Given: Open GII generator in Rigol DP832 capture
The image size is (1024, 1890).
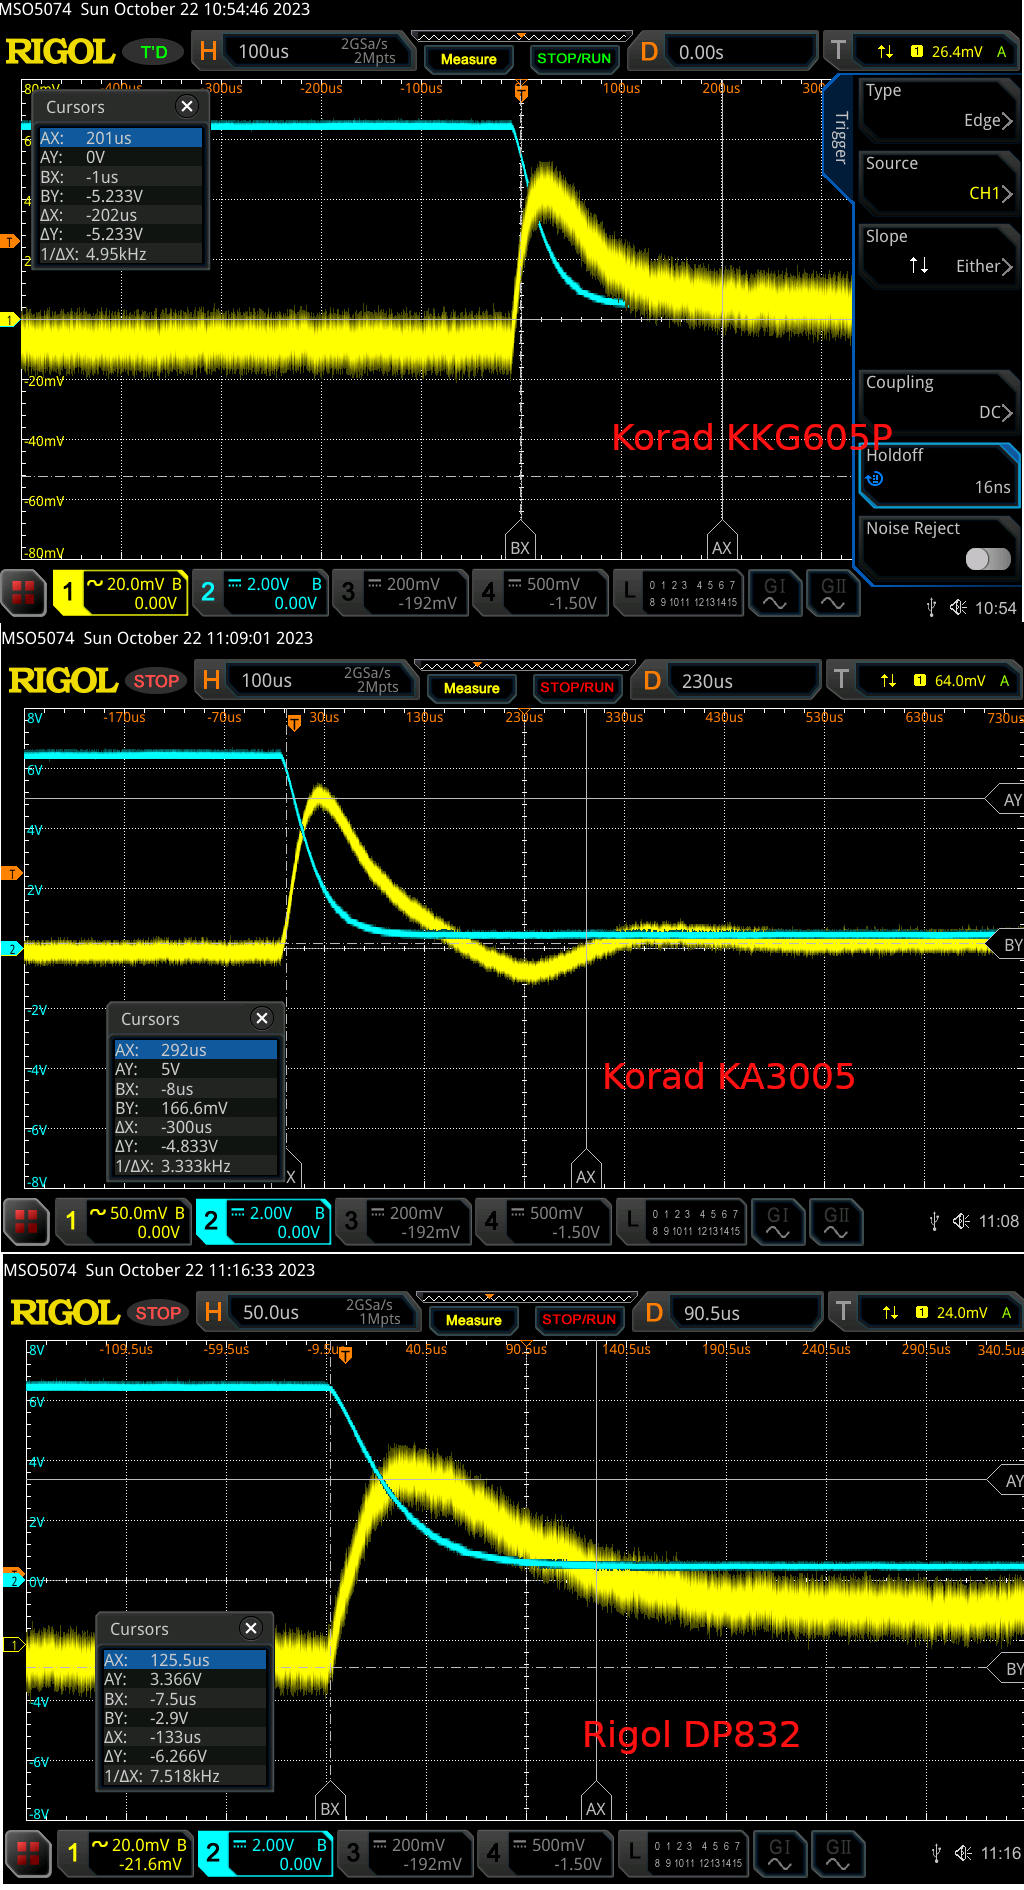Looking at the screenshot, I should [x=838, y=1854].
